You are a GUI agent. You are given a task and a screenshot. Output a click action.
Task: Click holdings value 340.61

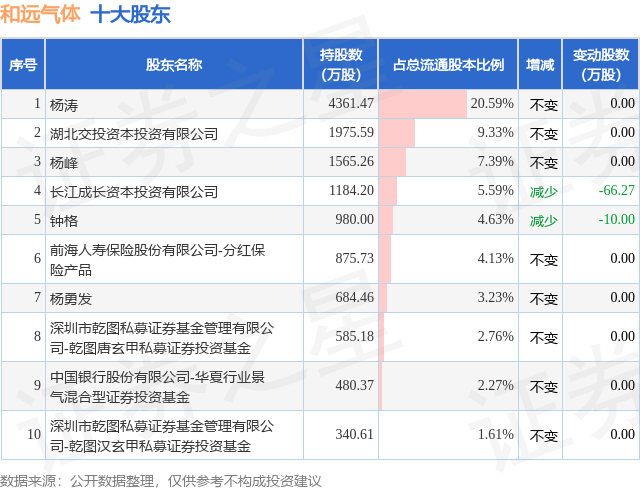[354, 434]
